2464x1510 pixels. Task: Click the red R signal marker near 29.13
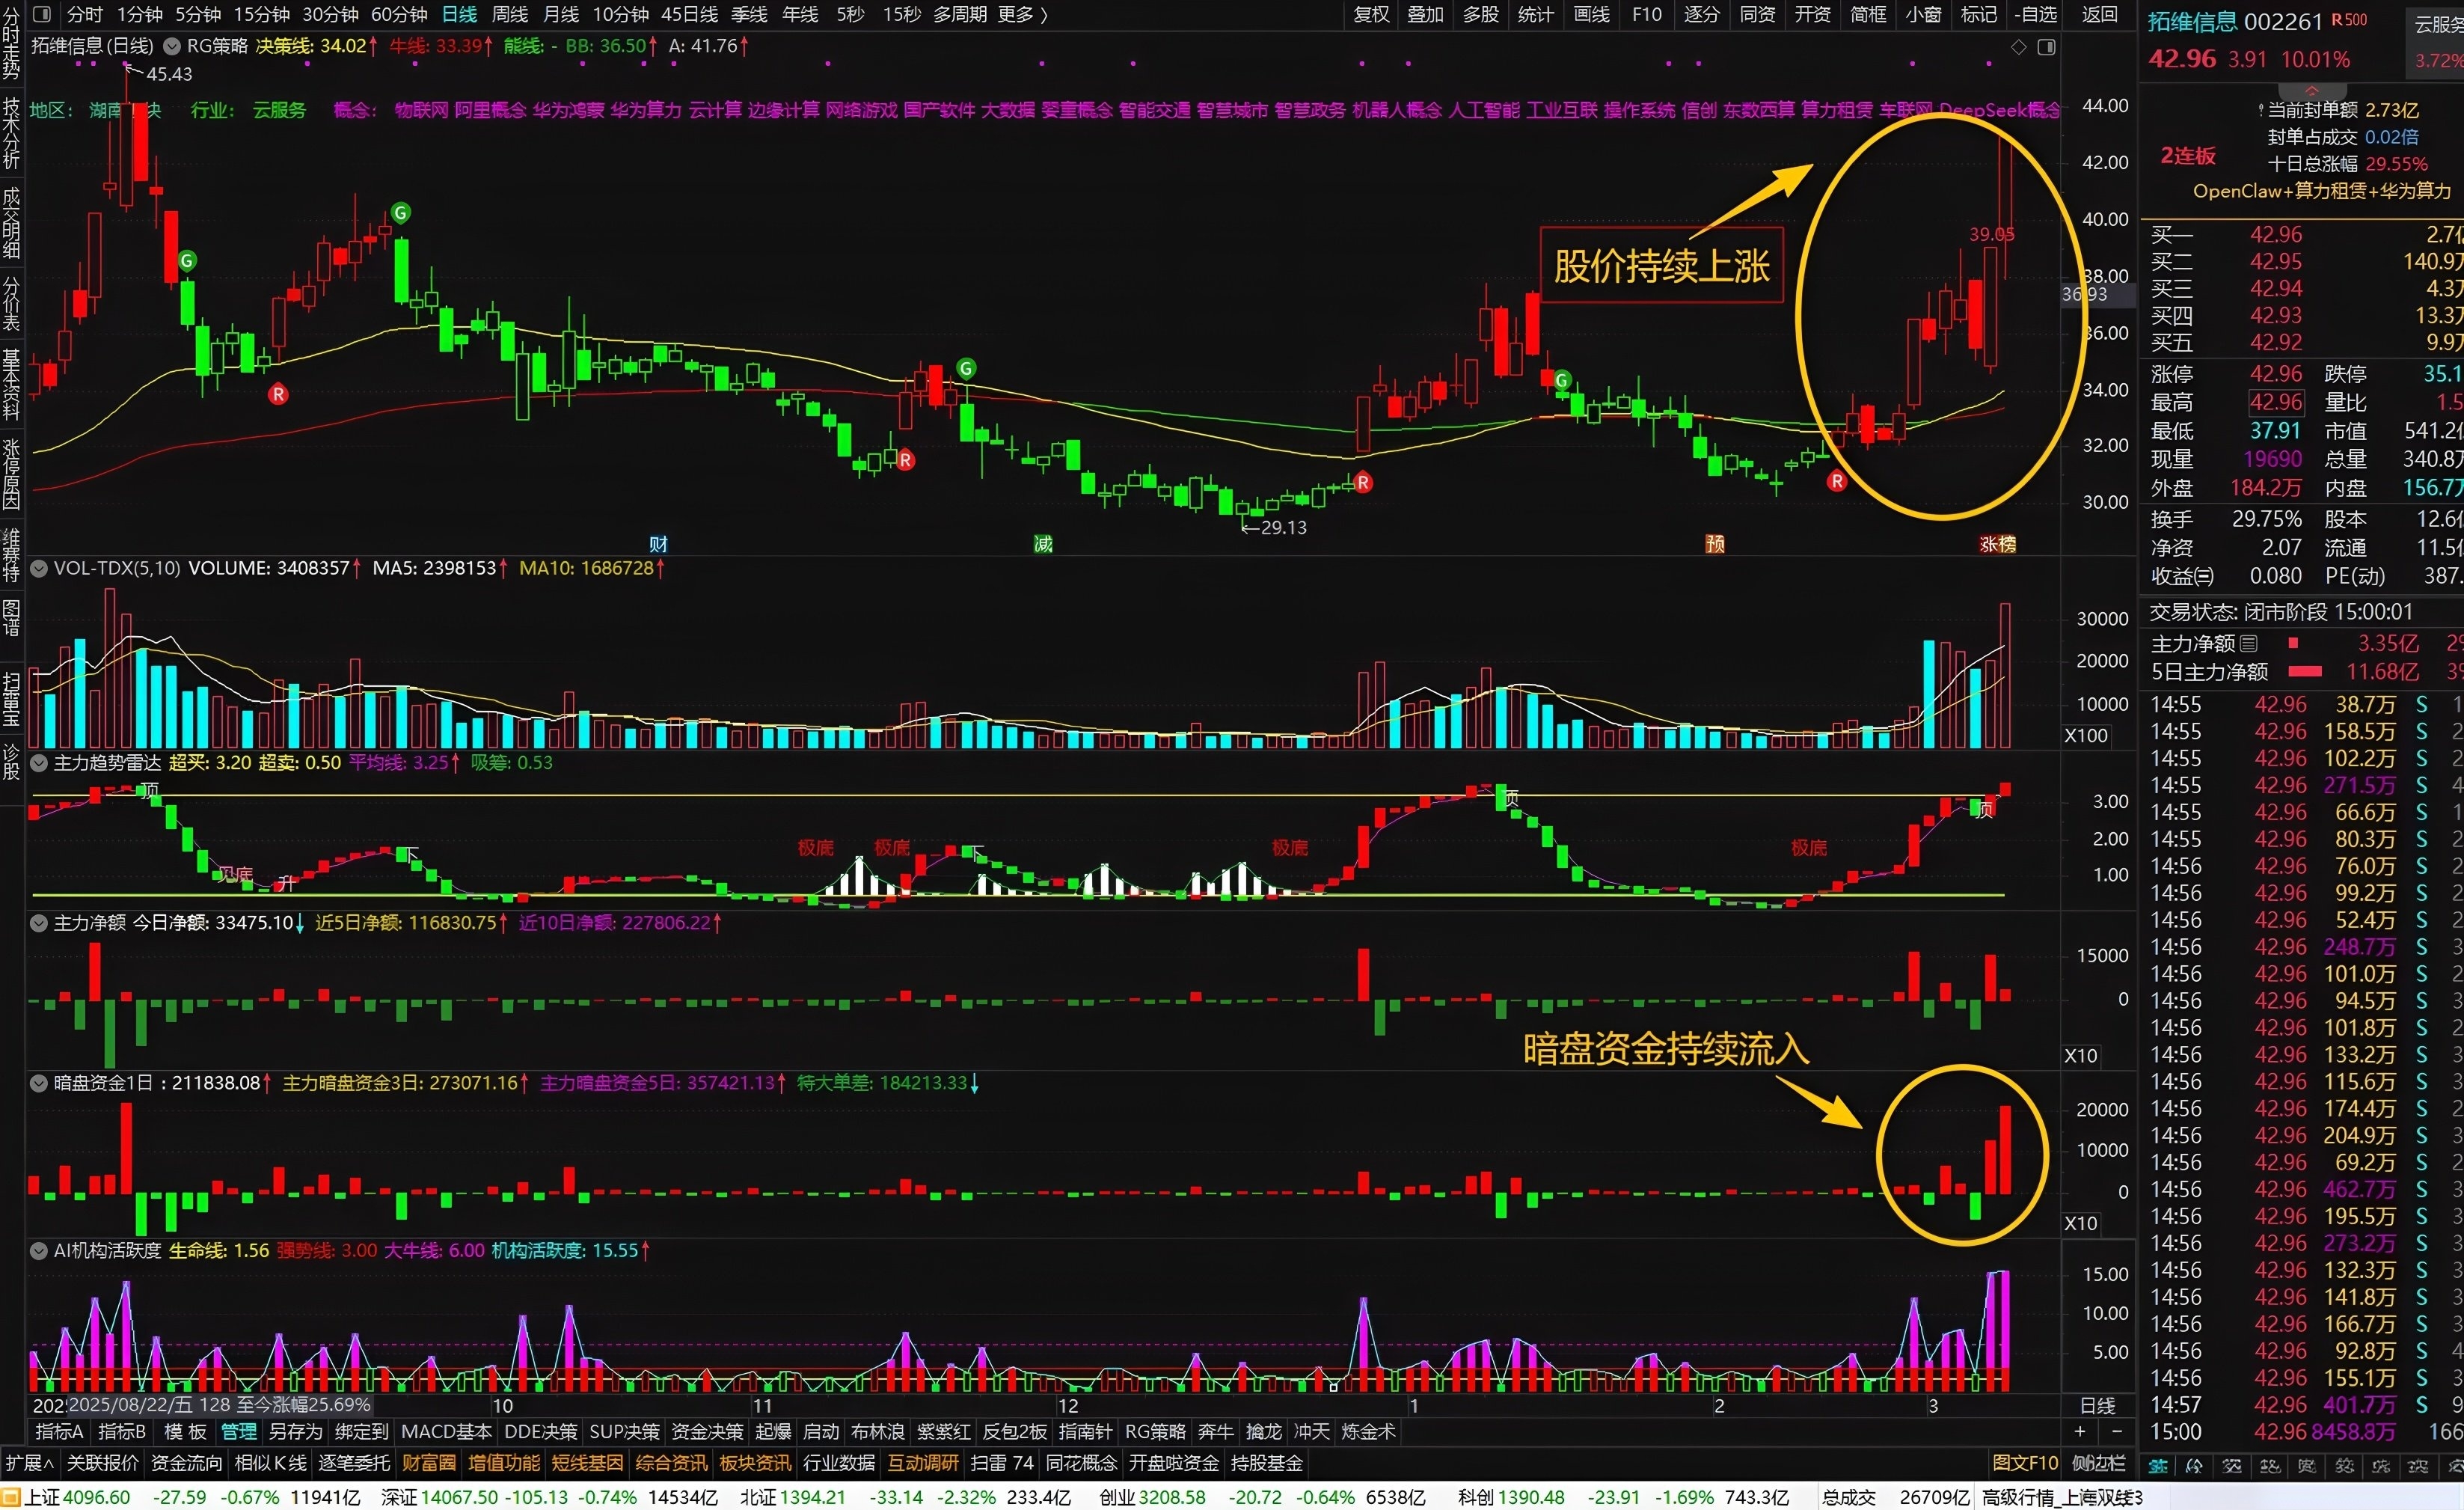tap(1362, 483)
